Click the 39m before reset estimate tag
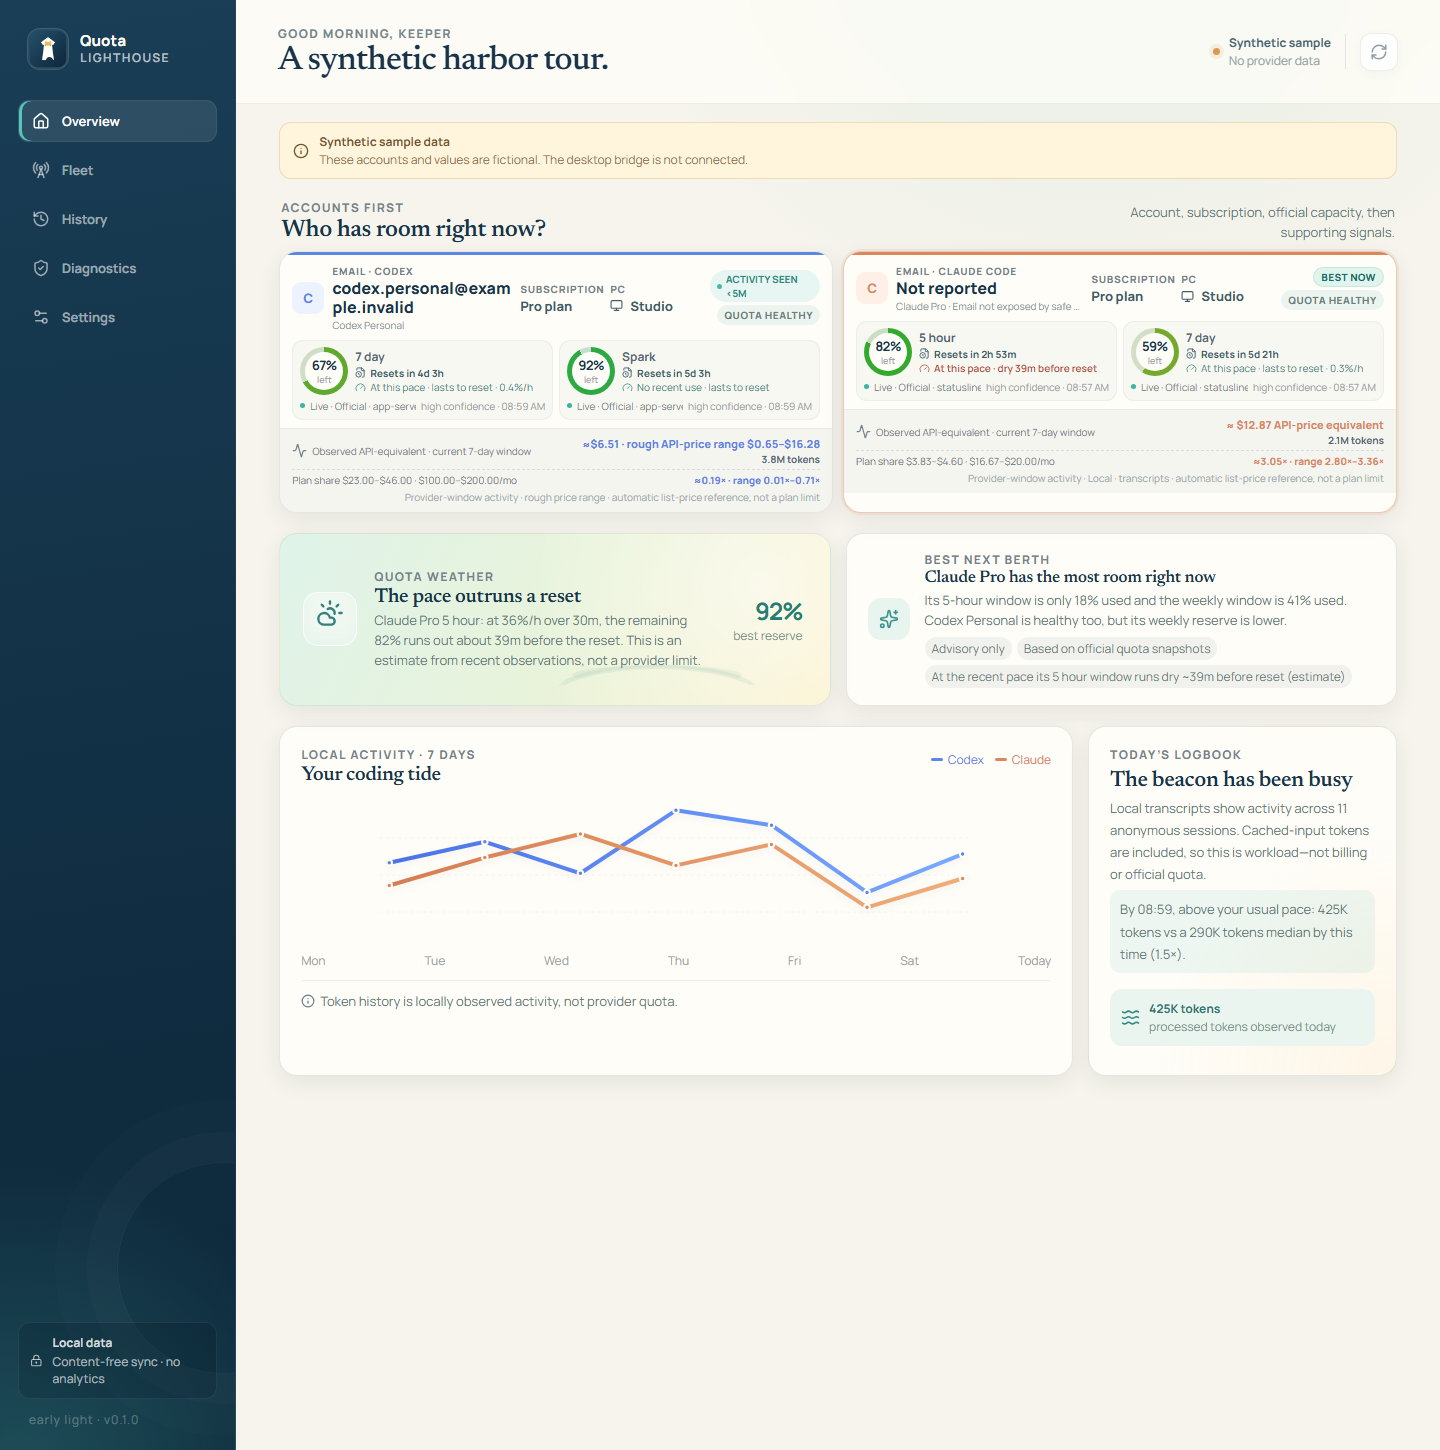The width and height of the screenshot is (1440, 1450). click(x=1138, y=677)
